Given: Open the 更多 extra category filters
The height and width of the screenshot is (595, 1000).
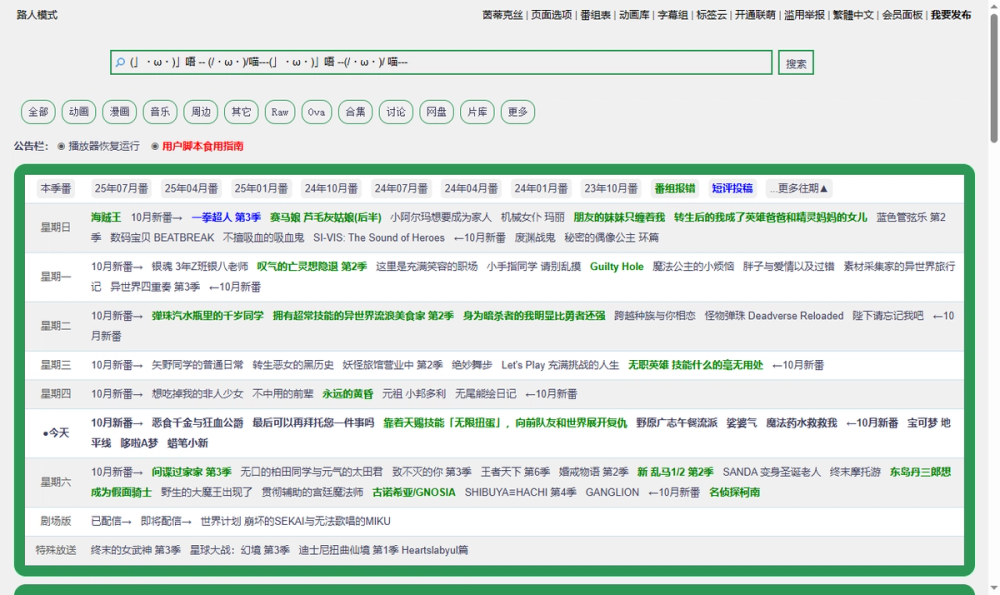Looking at the screenshot, I should pyautogui.click(x=517, y=112).
